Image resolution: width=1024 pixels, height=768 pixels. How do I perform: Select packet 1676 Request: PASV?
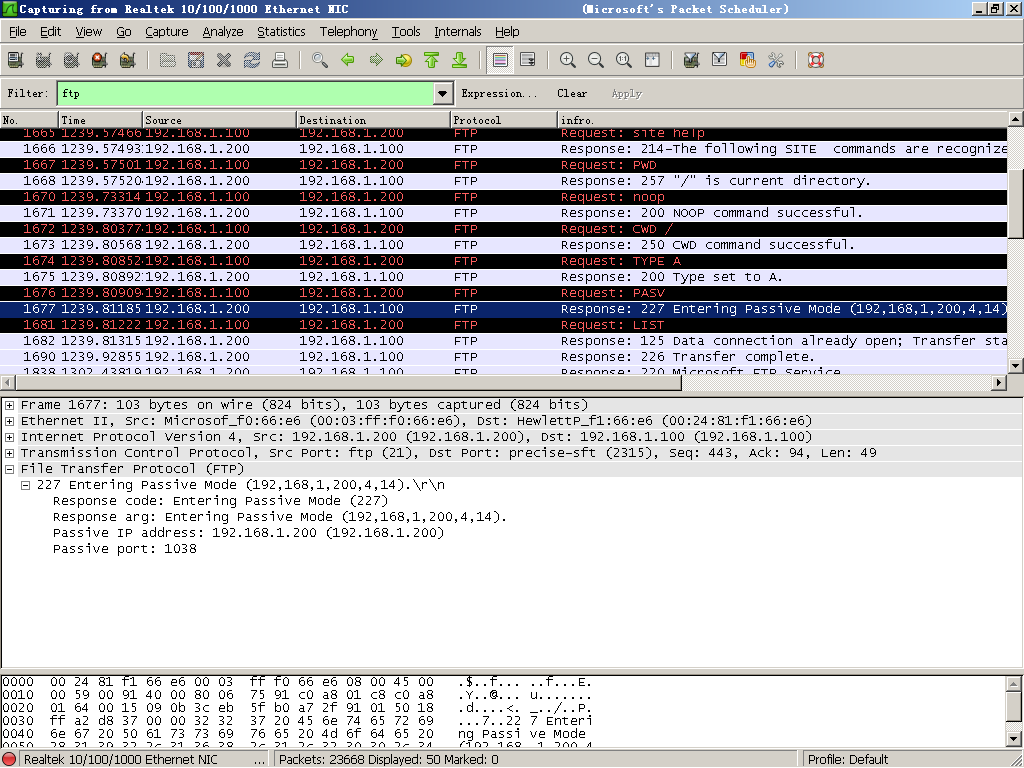coord(504,293)
